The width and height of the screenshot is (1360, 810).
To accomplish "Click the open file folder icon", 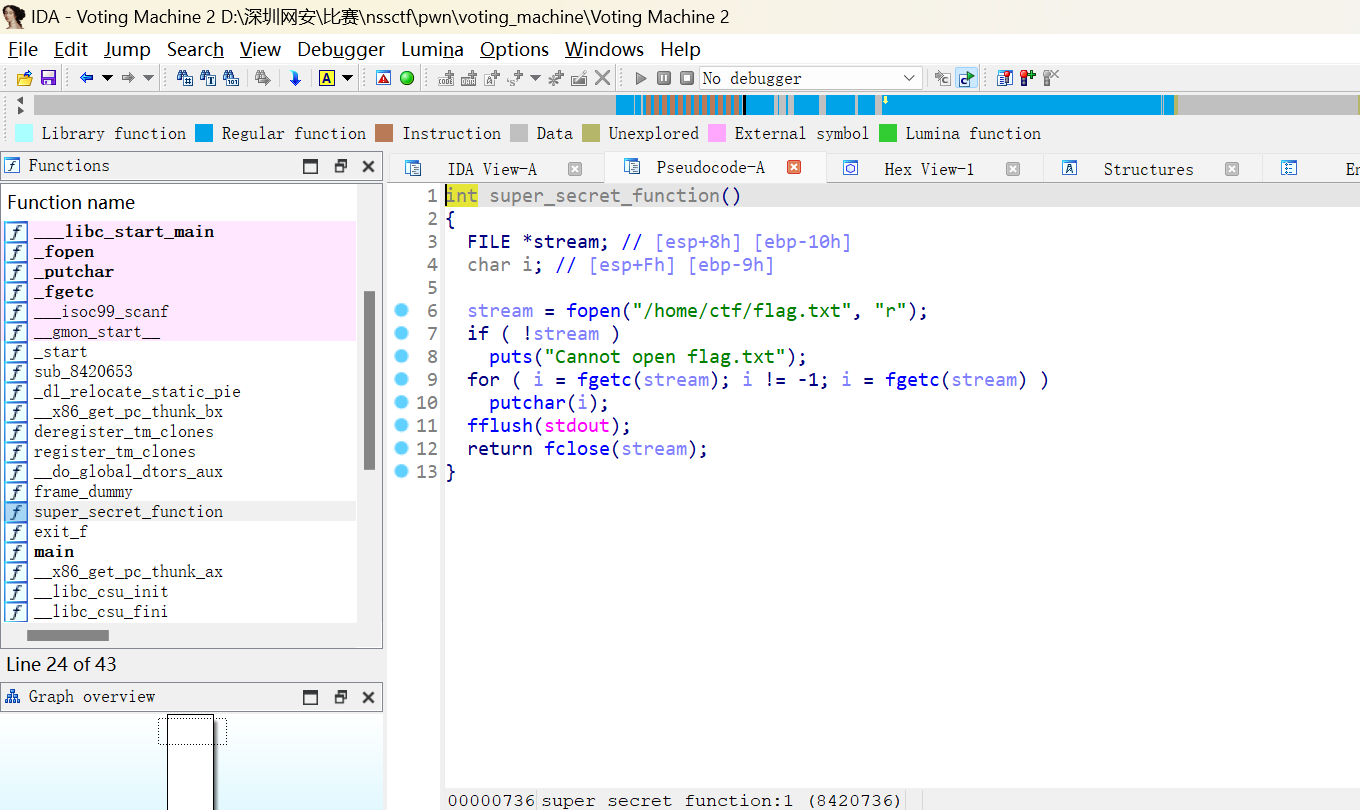I will click(25, 78).
